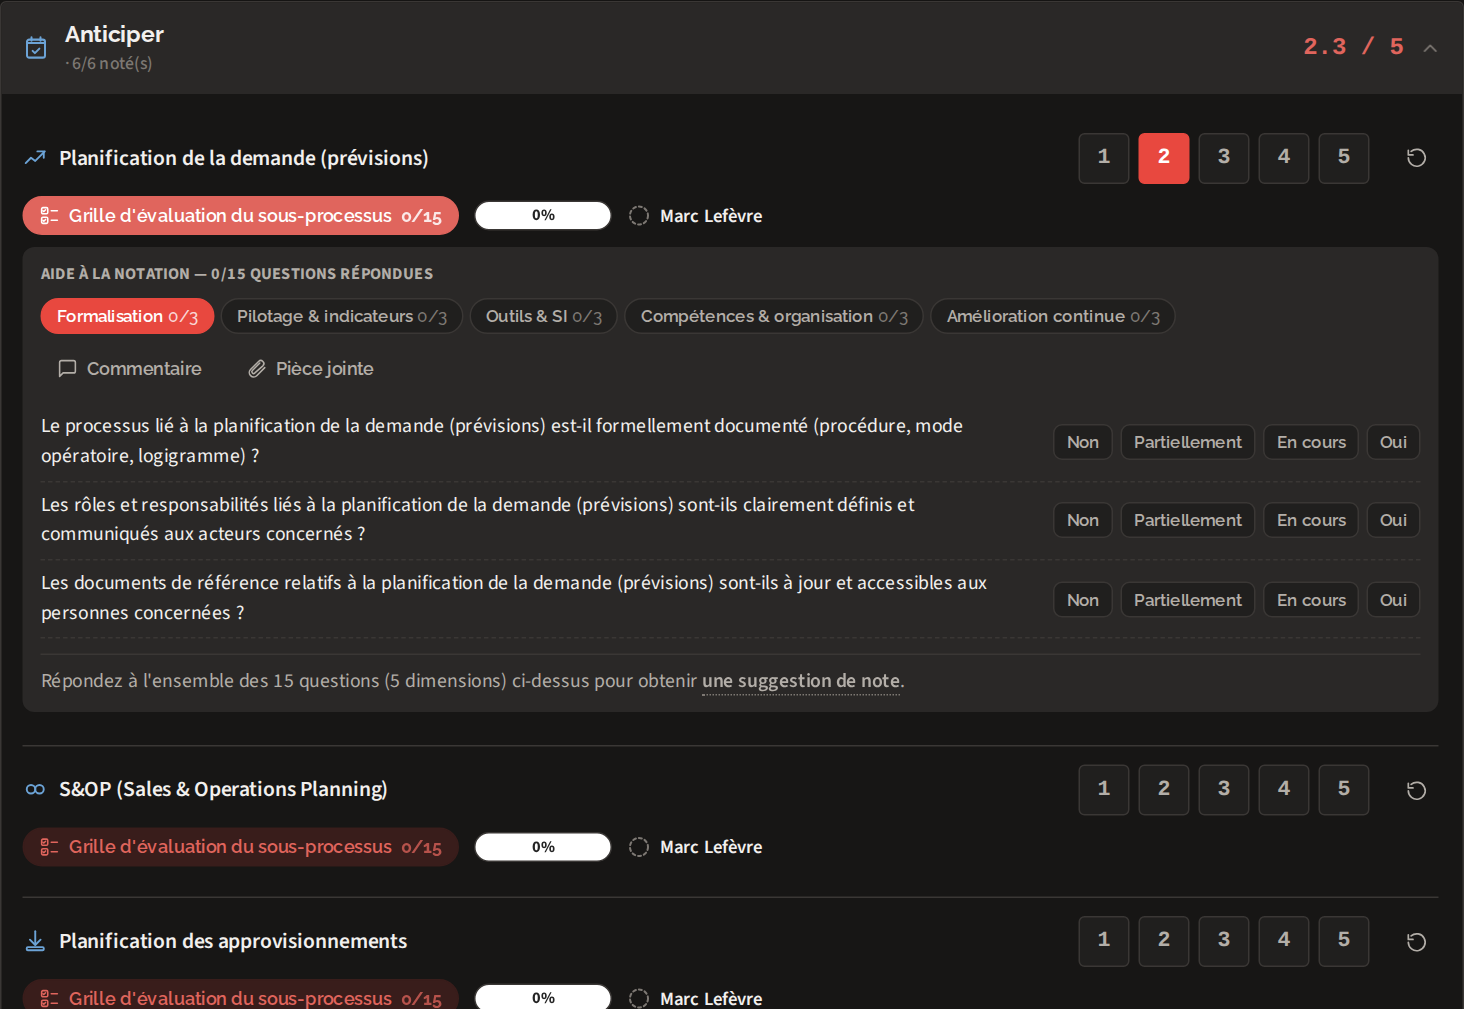Rate Planification des approvisionnements as 4

tap(1284, 941)
